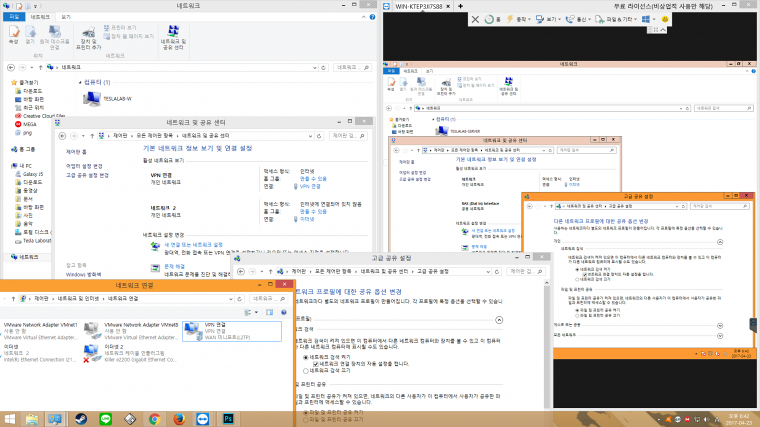The width and height of the screenshot is (760, 427).
Task: Select 파일 및 프린터 공유 켜기 radio locally
Action: click(306, 412)
